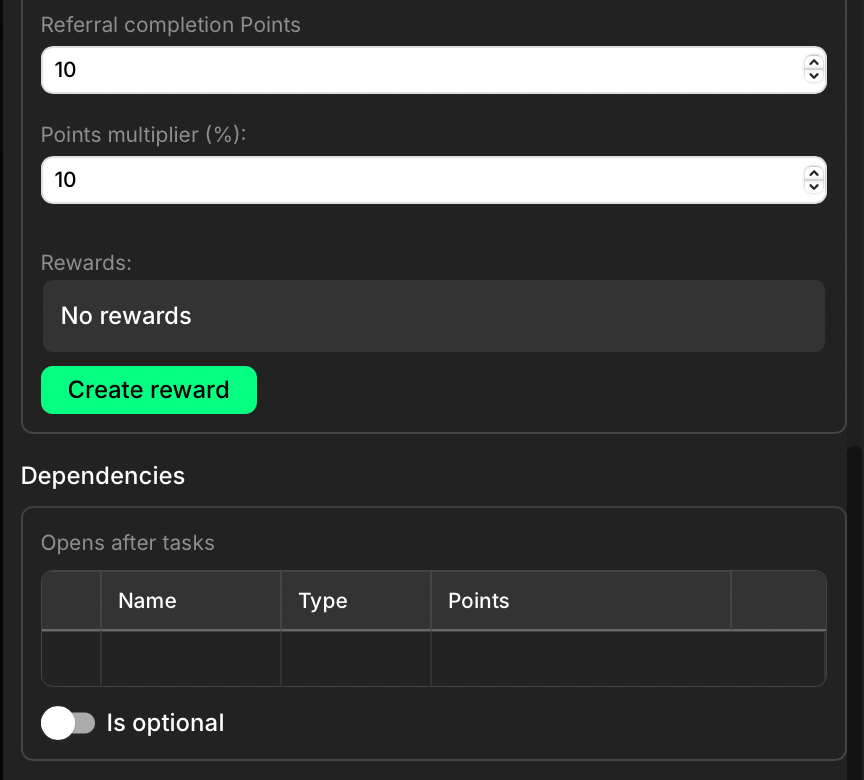Decrement Points multiplier using down arrow
864x780 pixels.
[814, 187]
